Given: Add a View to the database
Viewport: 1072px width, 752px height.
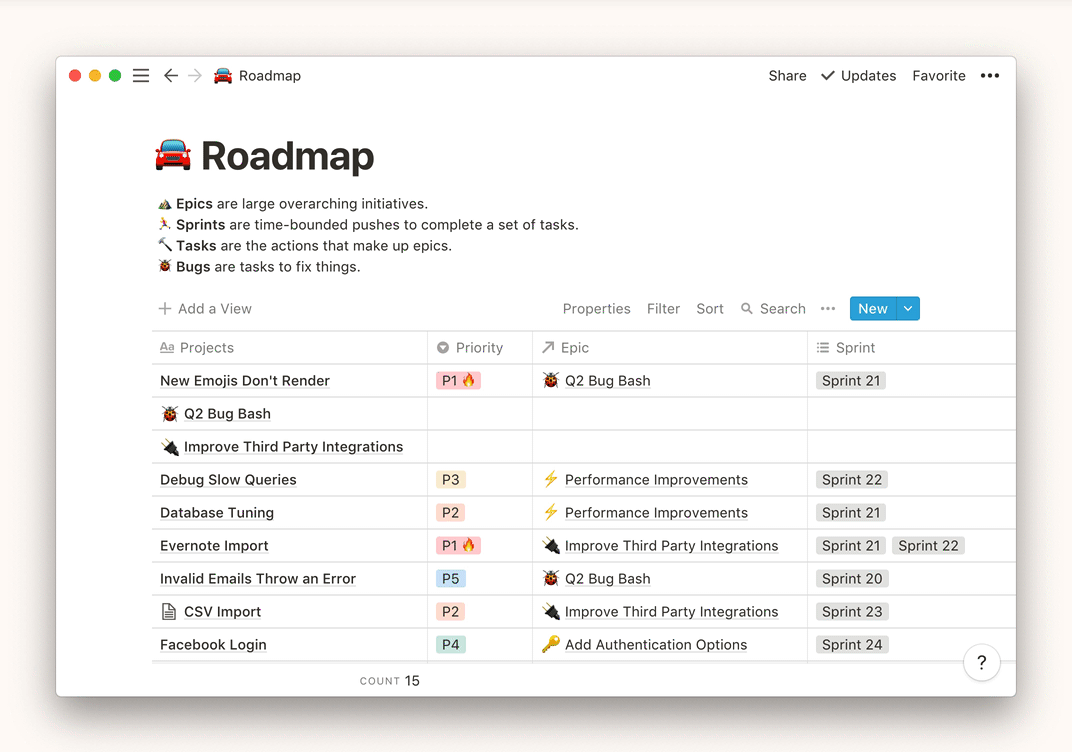Looking at the screenshot, I should [x=205, y=309].
